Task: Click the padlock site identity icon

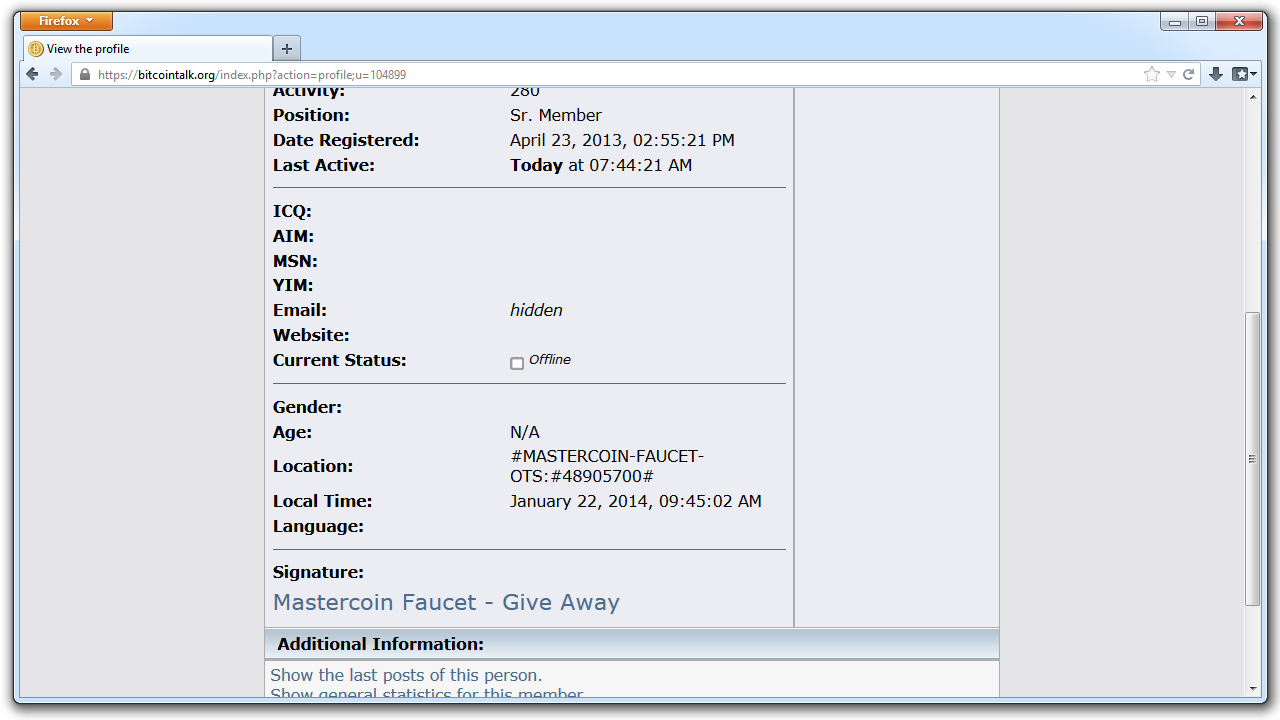Action: [x=84, y=74]
